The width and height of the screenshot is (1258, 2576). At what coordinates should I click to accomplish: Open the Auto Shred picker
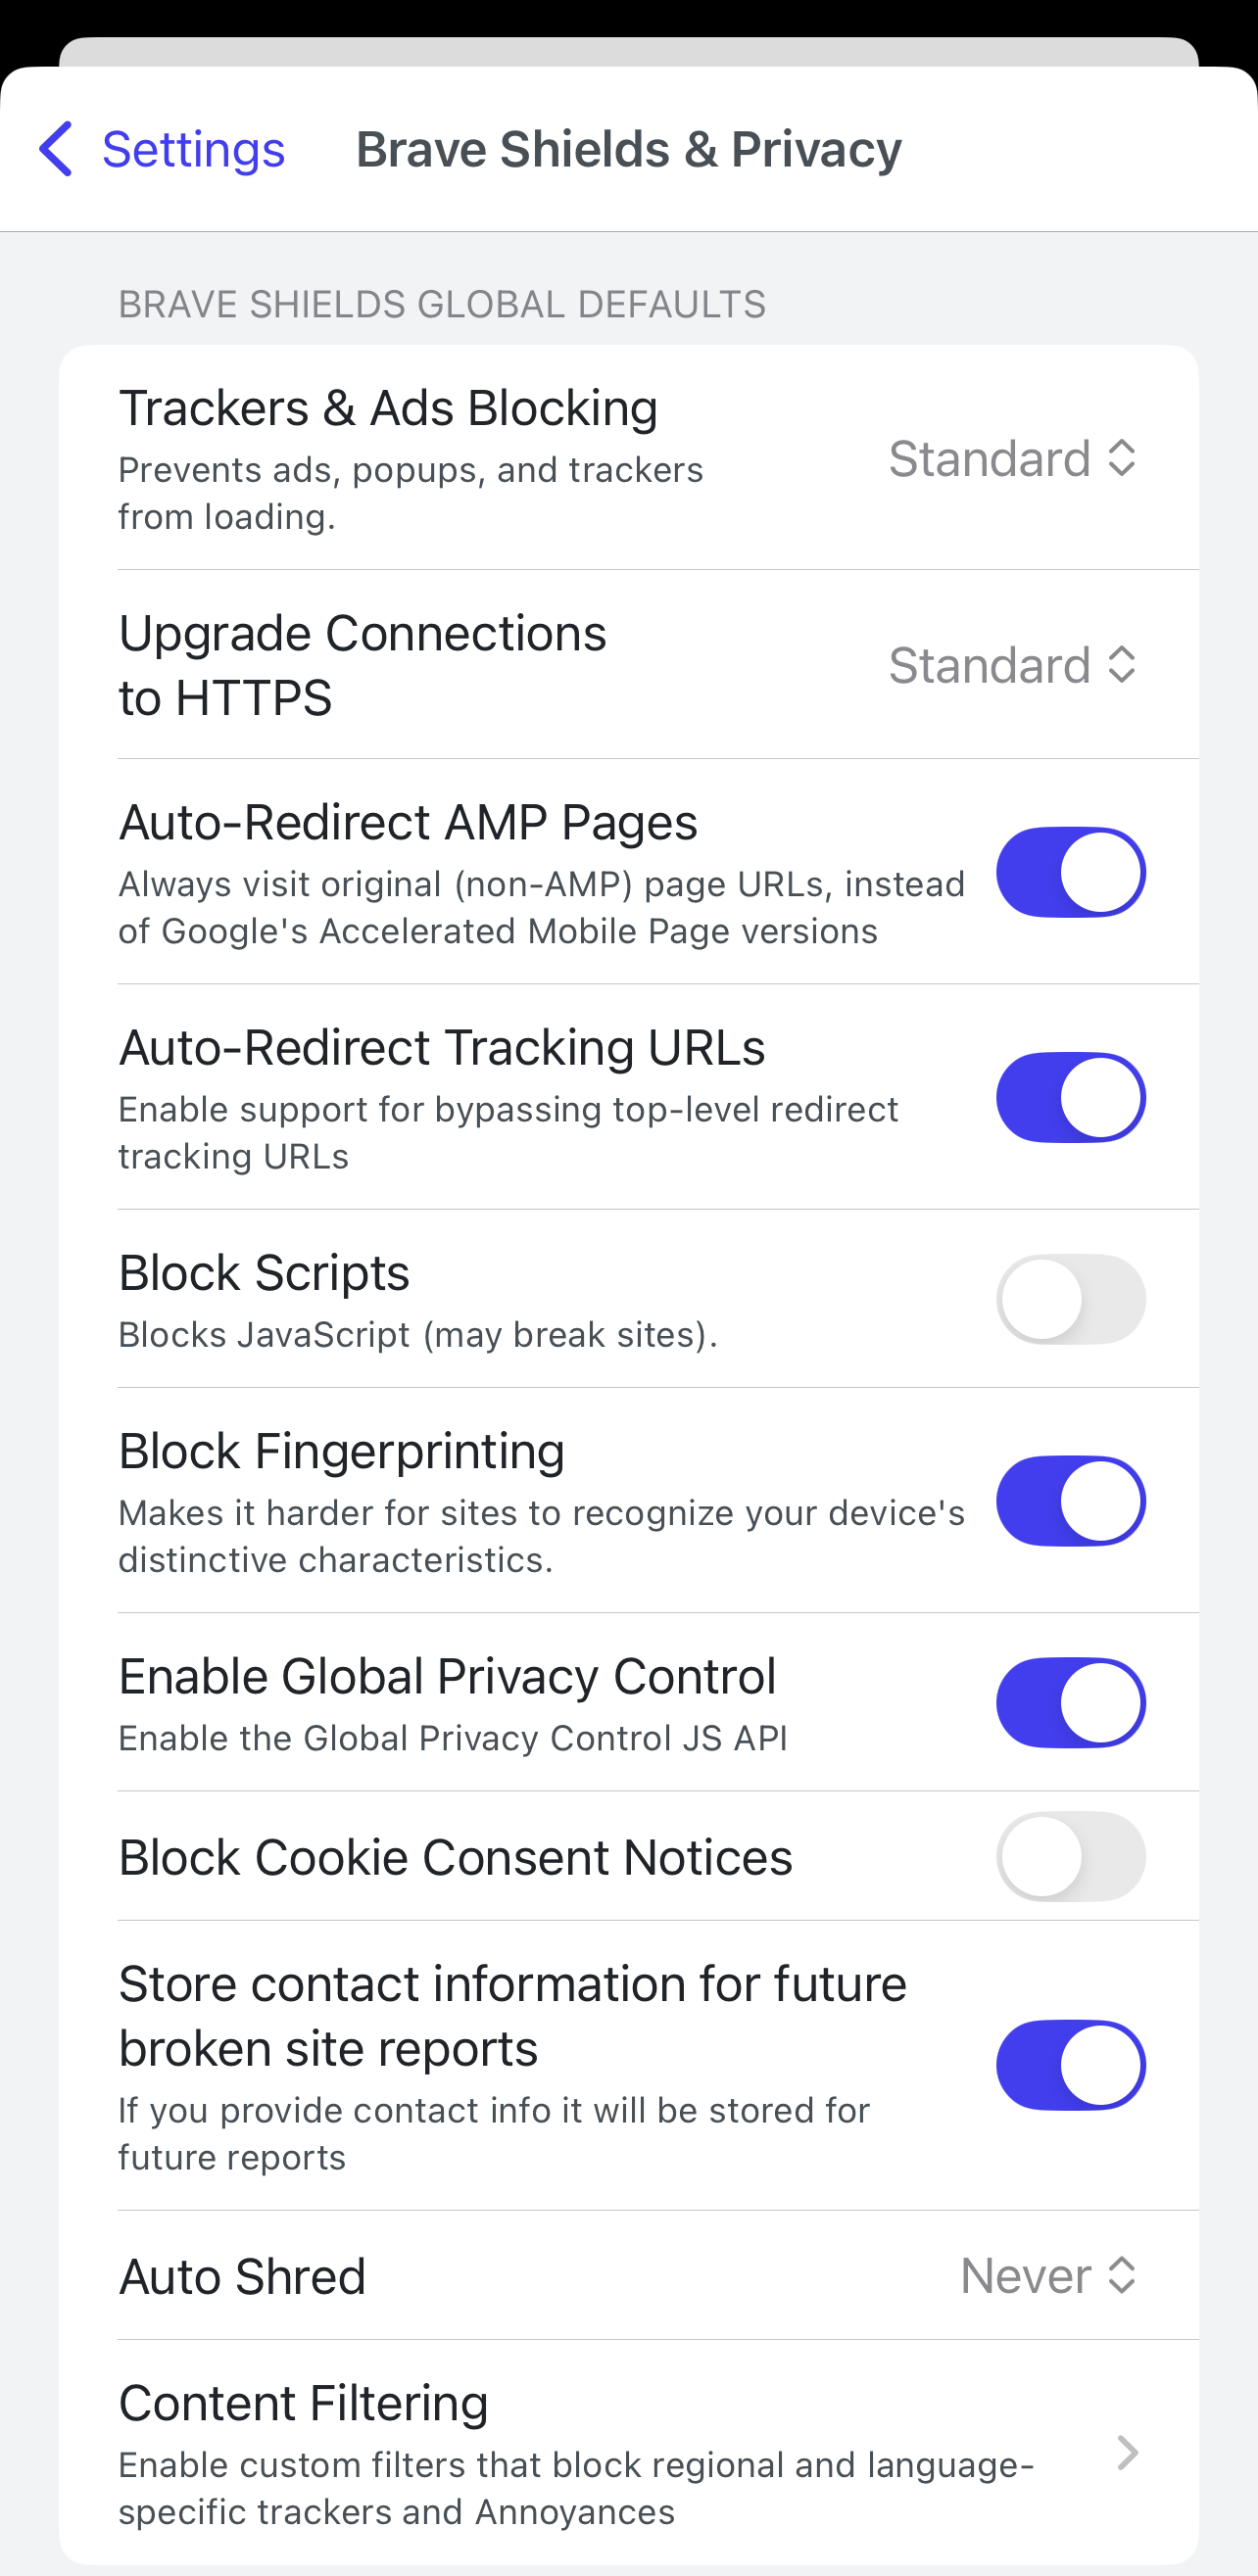coord(1046,2276)
